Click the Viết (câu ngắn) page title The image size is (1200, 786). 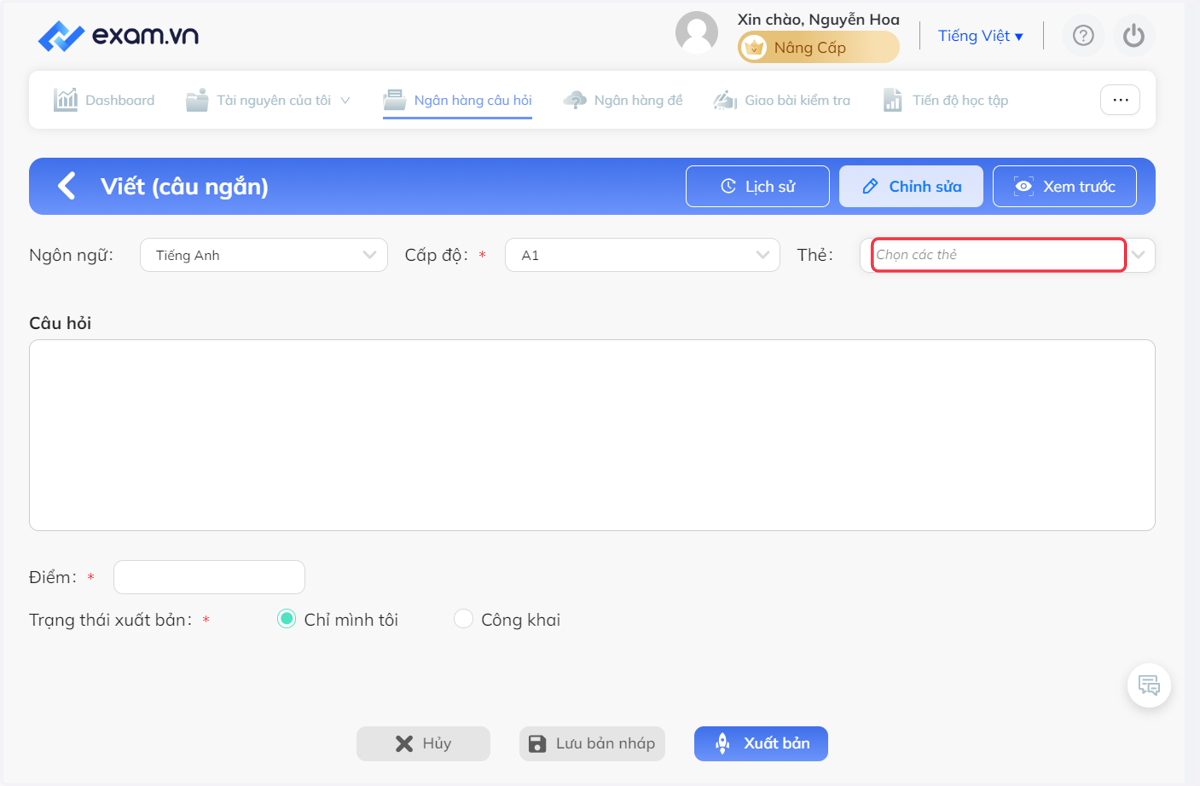(x=184, y=186)
